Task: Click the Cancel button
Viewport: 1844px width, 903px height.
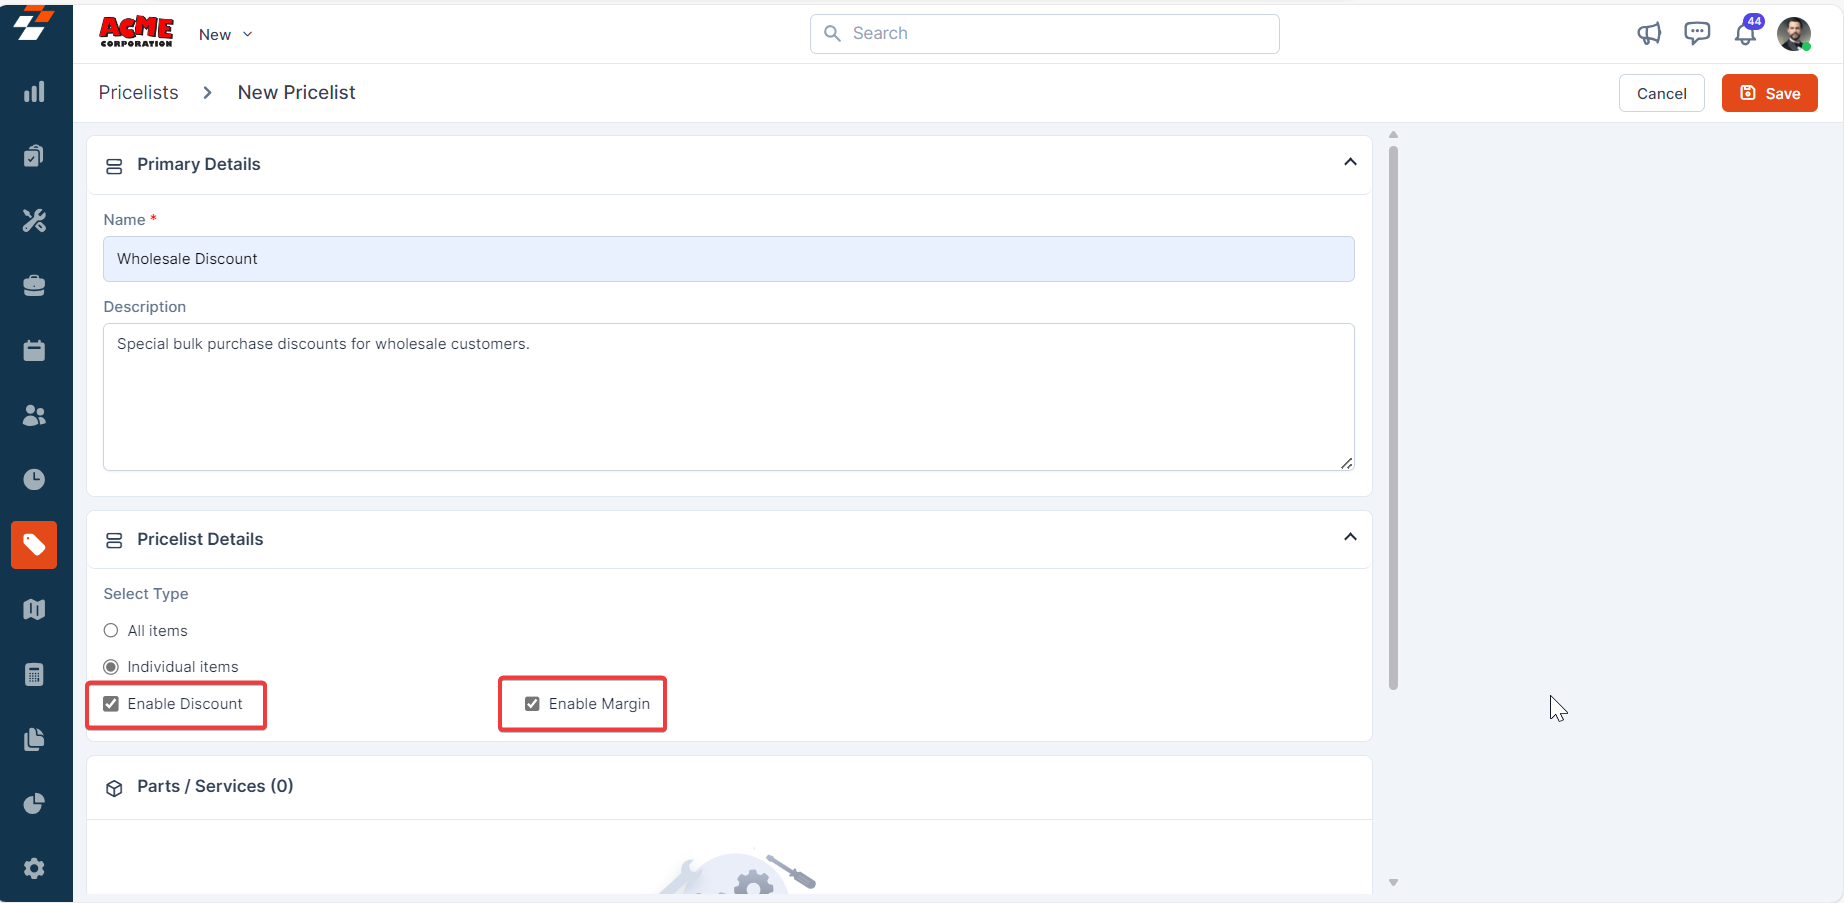Action: click(1661, 93)
